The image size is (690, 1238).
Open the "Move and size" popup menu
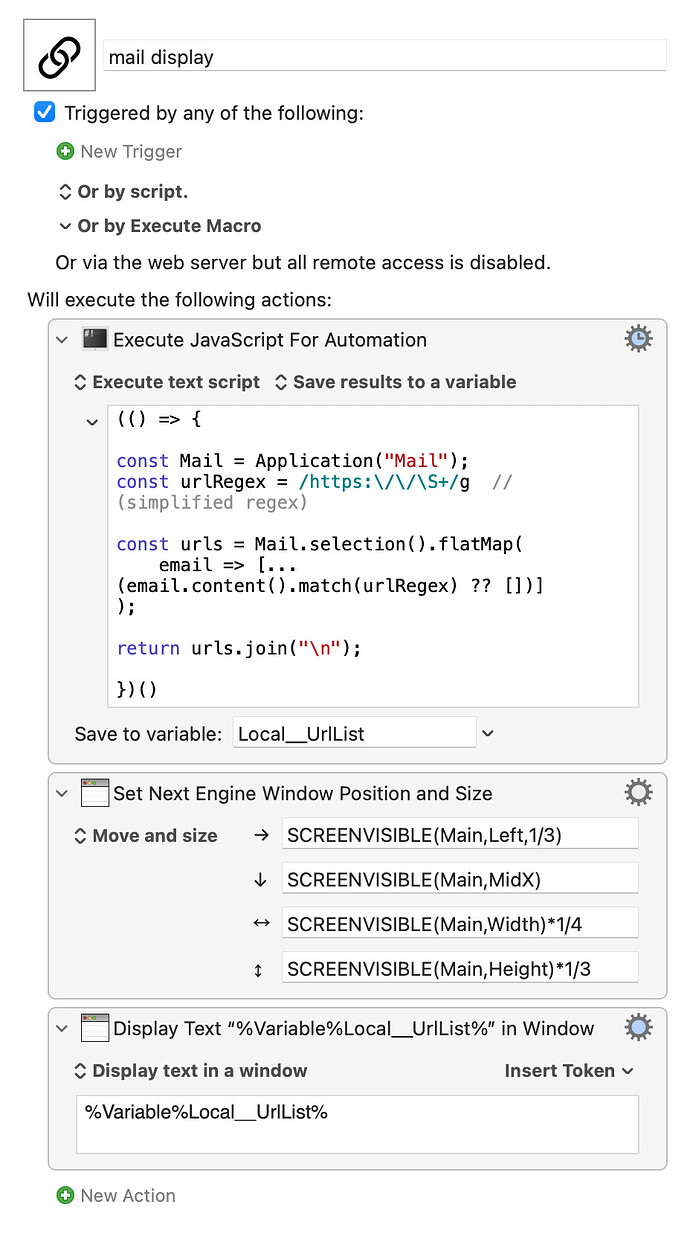tap(146, 836)
